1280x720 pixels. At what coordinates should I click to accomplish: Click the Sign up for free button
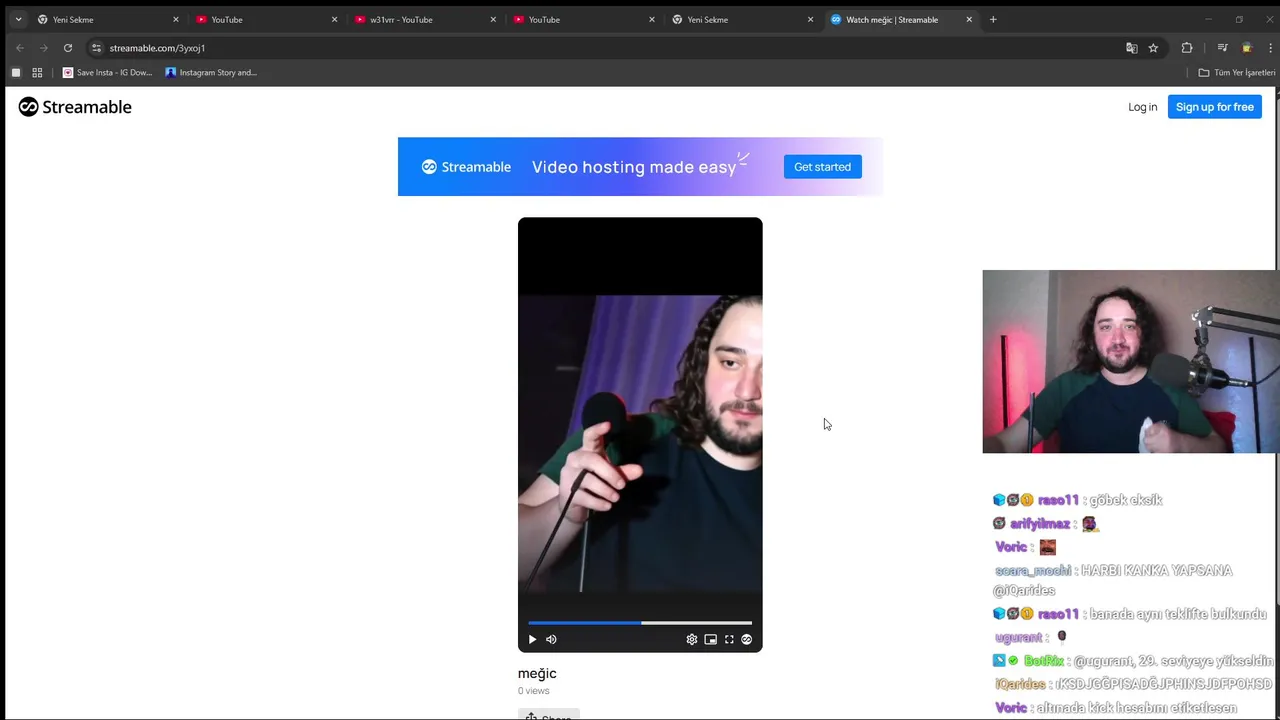pos(1214,107)
